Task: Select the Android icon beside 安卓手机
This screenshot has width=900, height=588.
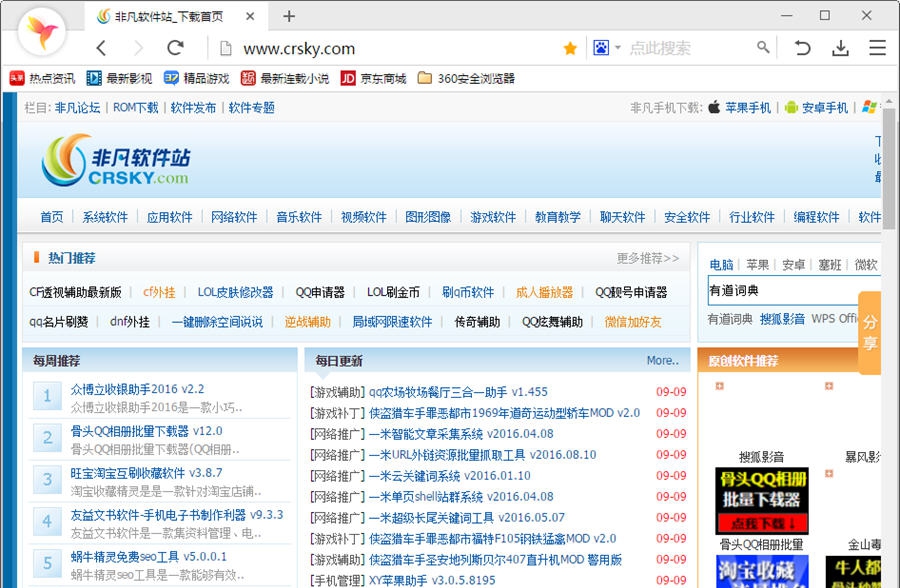Action: click(790, 106)
